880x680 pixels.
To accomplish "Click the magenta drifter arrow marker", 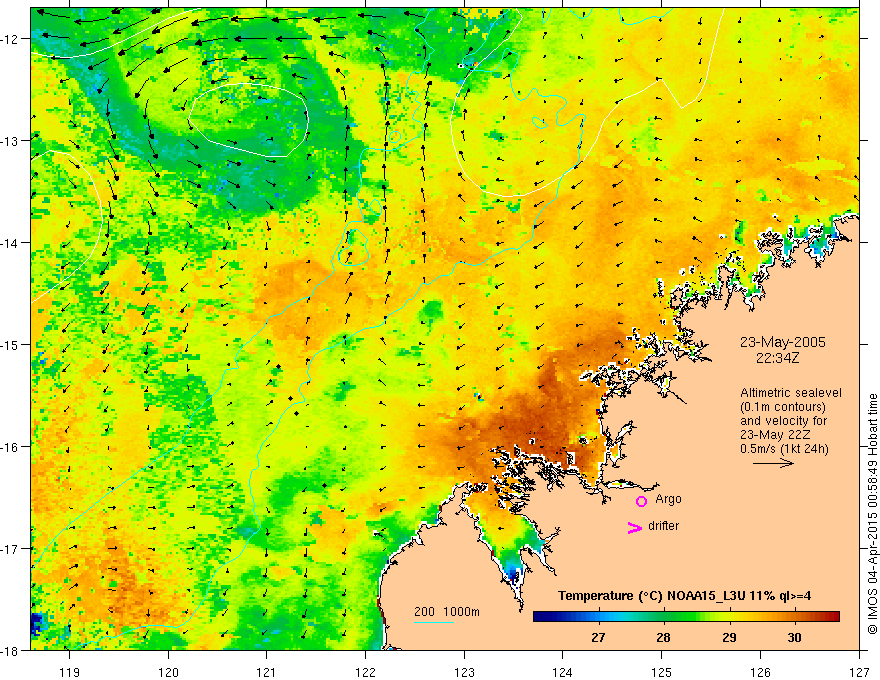I will pyautogui.click(x=635, y=527).
